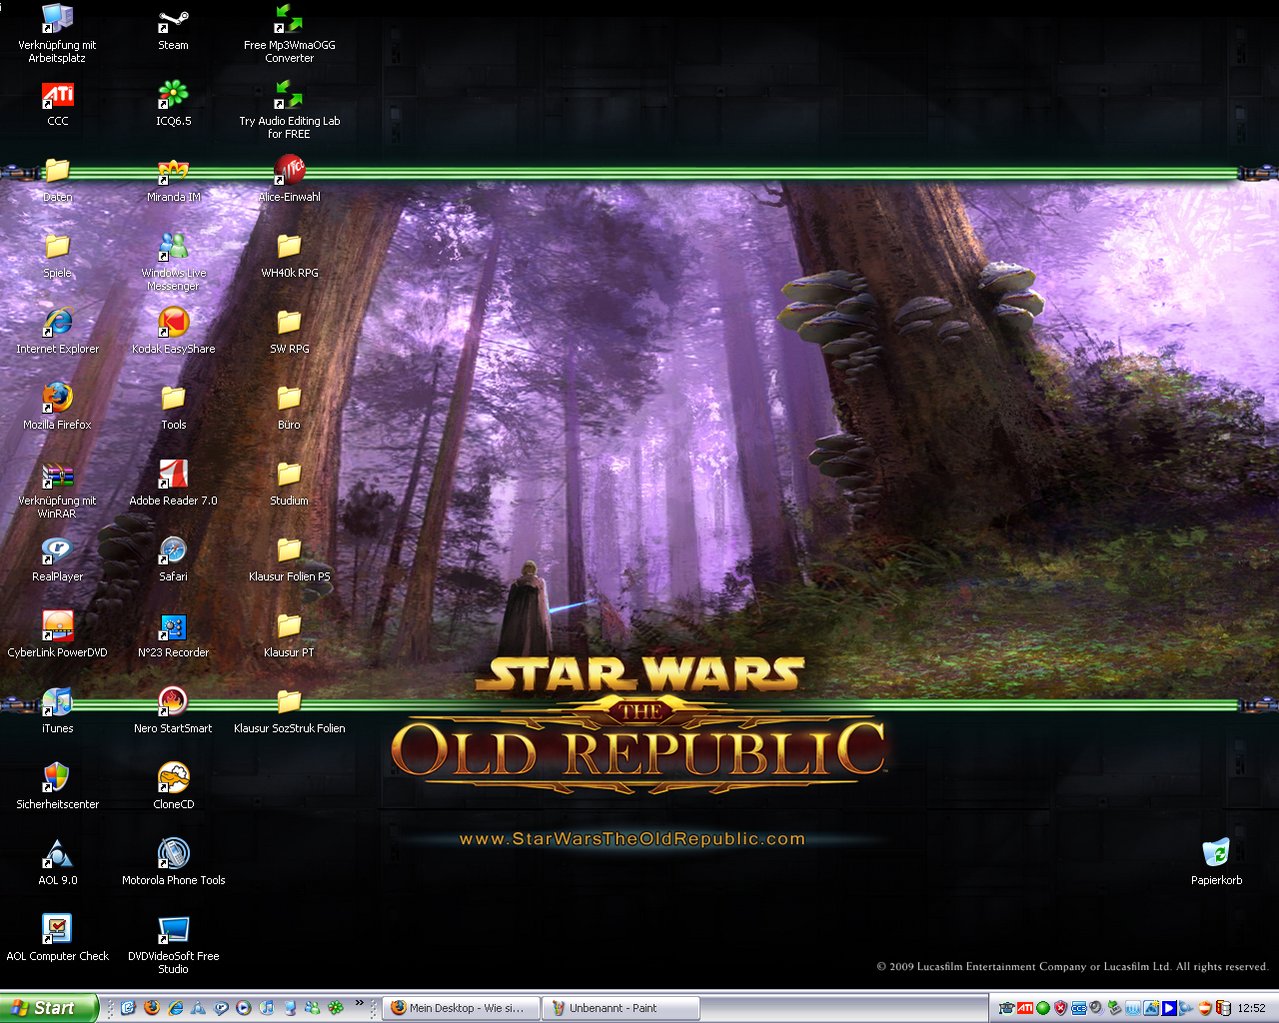Switch to the Unbenannt - Paint taskbar window
This screenshot has width=1279, height=1023.
(620, 1008)
